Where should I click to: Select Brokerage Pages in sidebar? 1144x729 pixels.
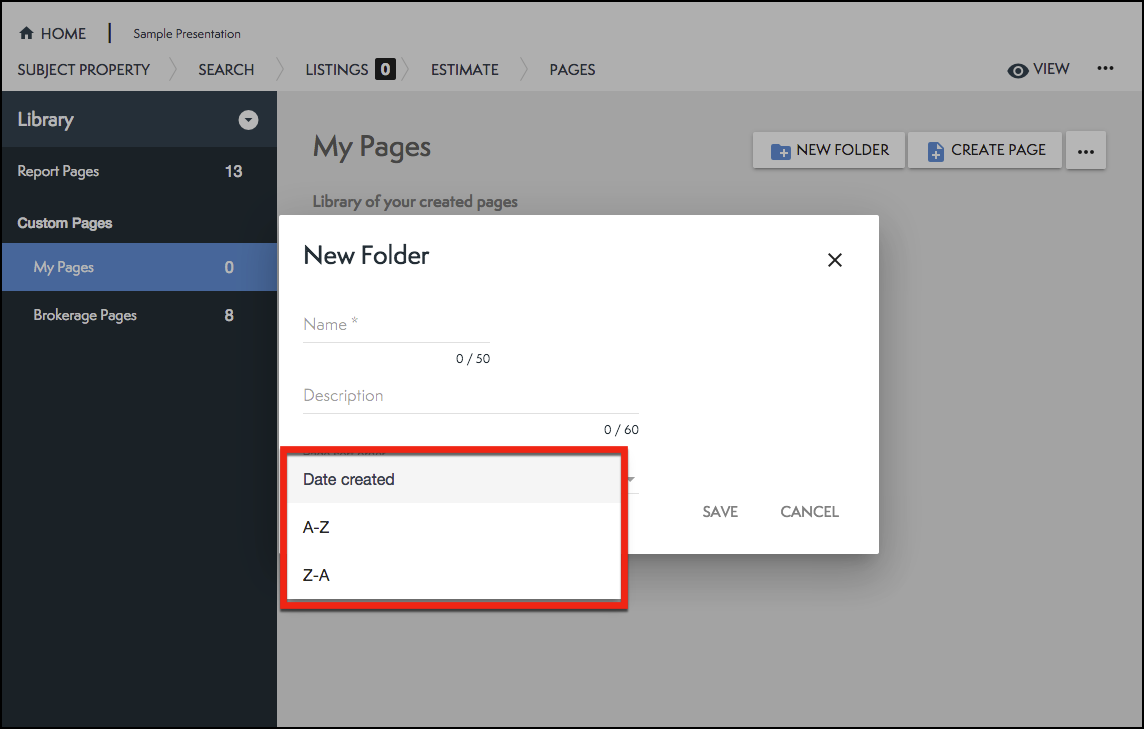(85, 315)
